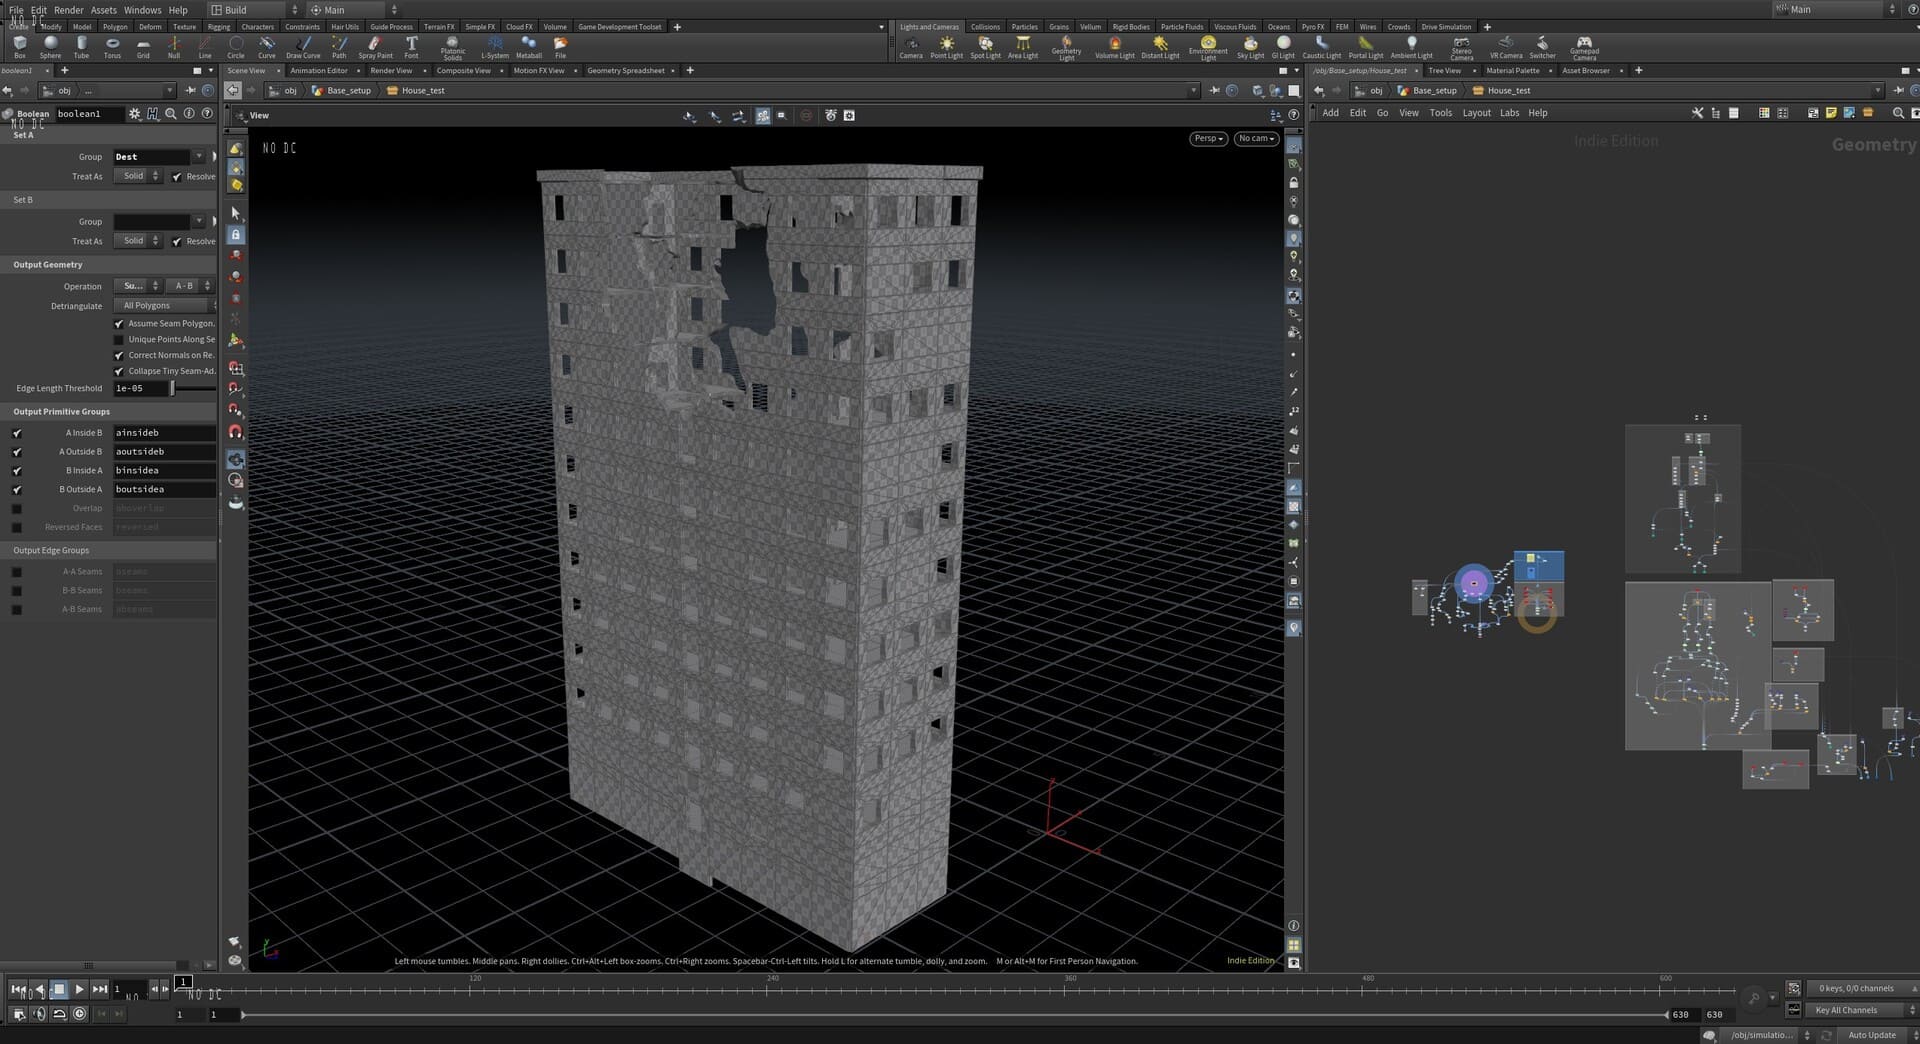Click House_test in network path bar

1508,91
